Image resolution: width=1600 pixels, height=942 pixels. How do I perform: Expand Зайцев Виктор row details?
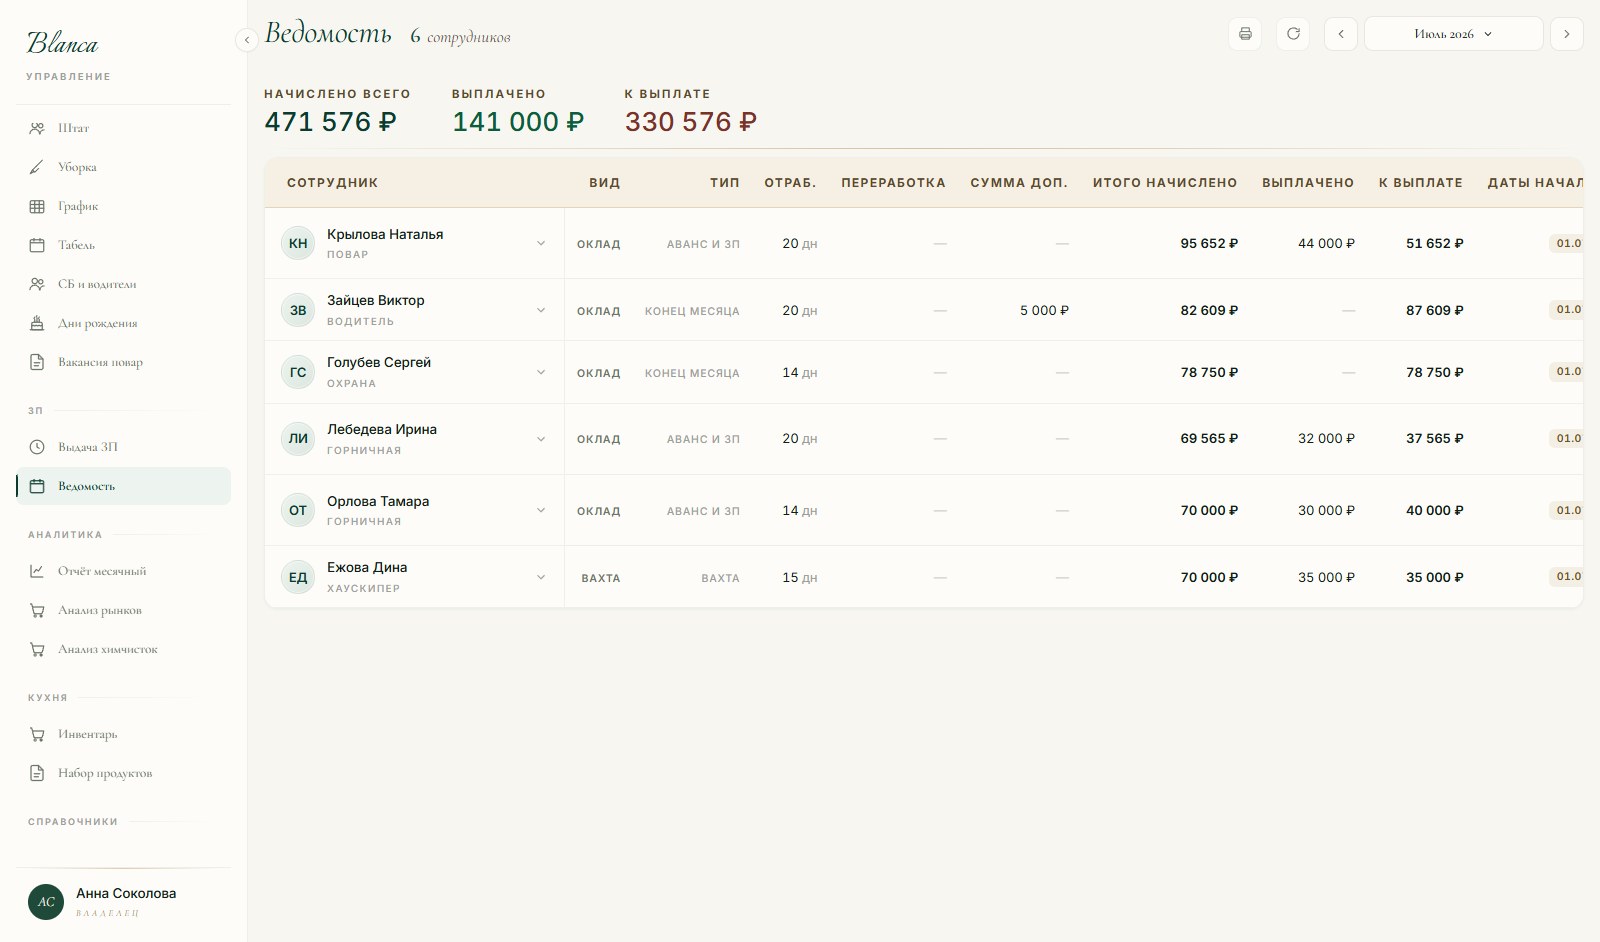541,310
